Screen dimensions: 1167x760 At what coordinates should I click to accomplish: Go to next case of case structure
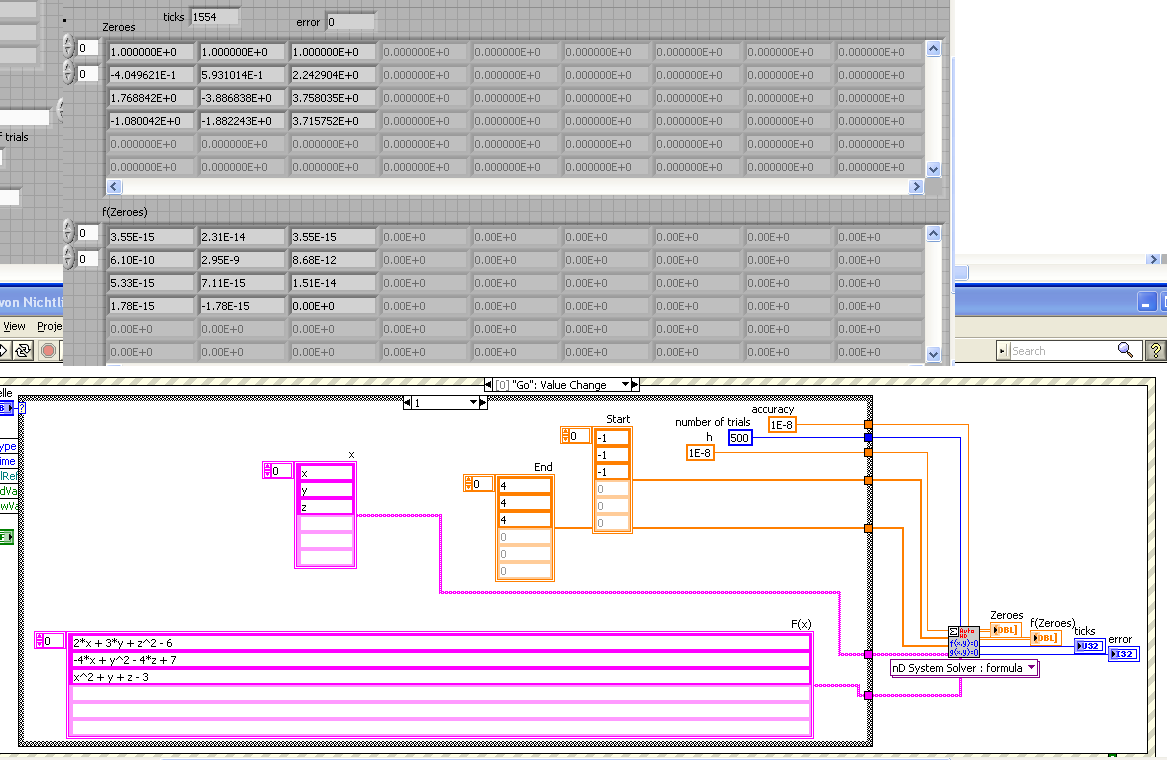click(483, 403)
